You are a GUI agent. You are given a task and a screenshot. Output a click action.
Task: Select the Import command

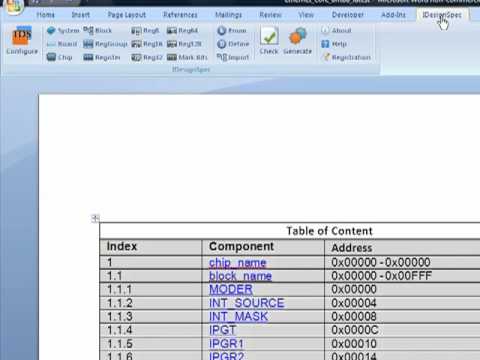(233, 57)
